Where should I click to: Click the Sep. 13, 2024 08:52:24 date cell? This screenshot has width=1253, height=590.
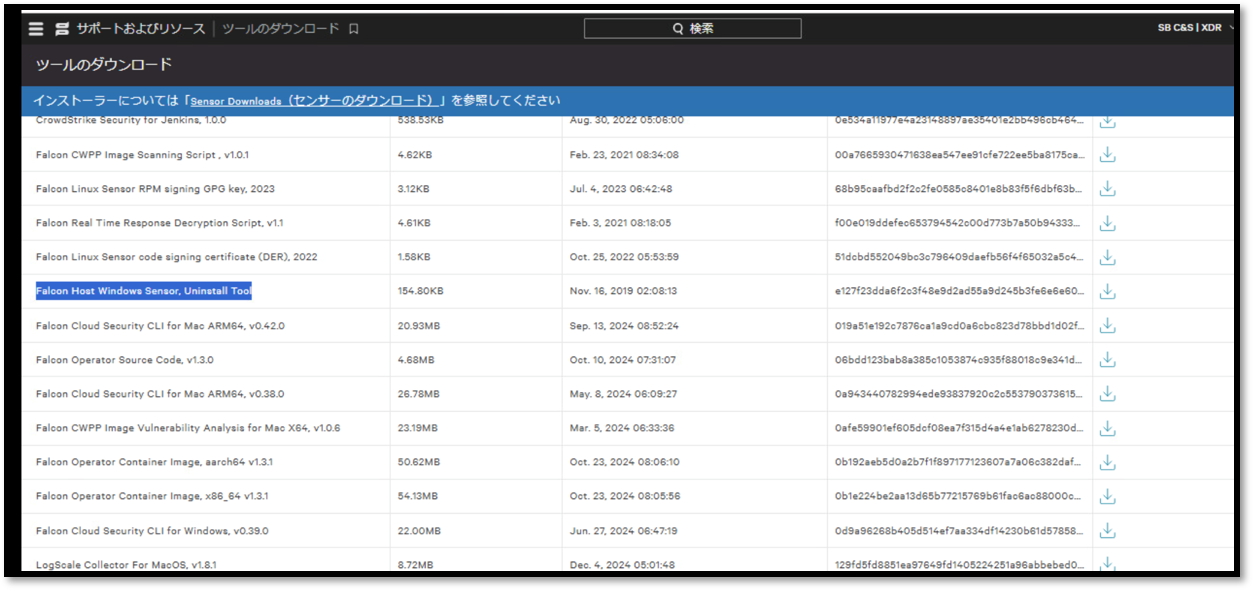tap(623, 325)
